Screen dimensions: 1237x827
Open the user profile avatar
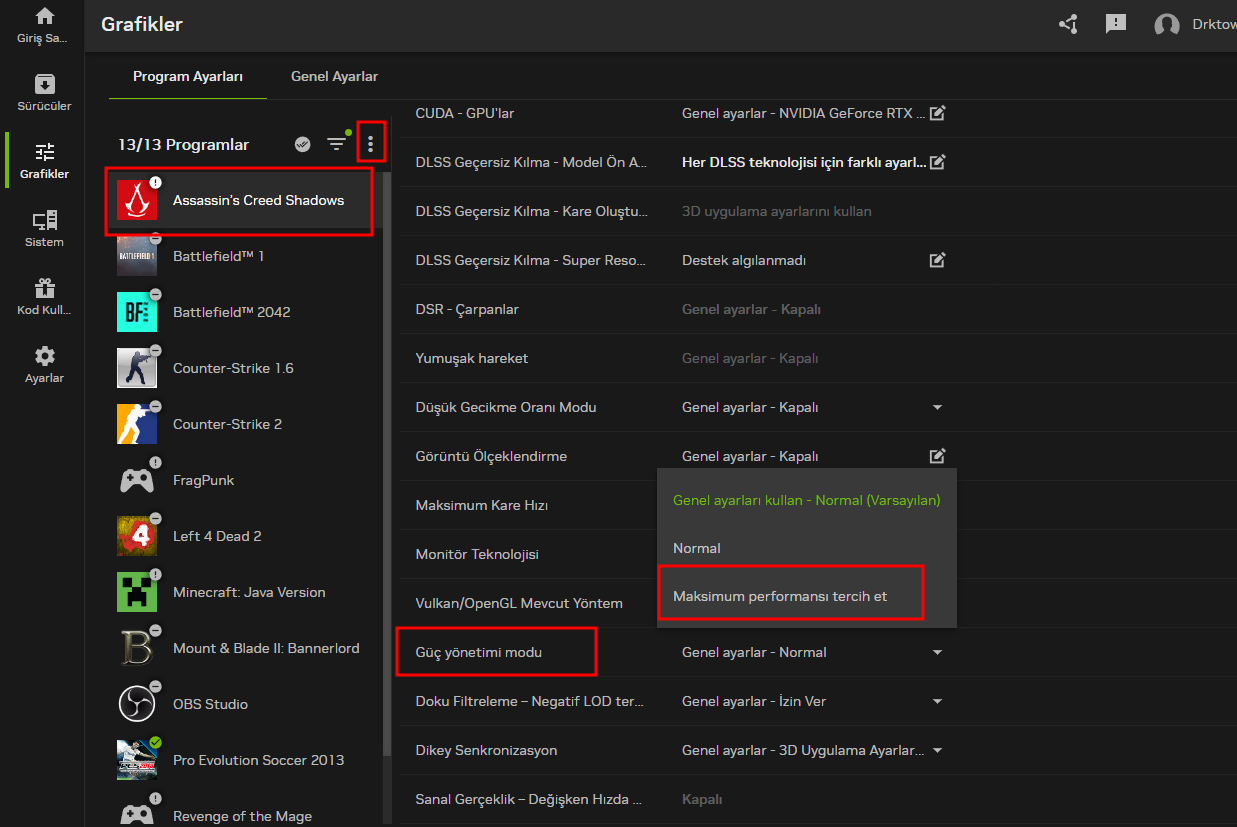coord(1166,25)
